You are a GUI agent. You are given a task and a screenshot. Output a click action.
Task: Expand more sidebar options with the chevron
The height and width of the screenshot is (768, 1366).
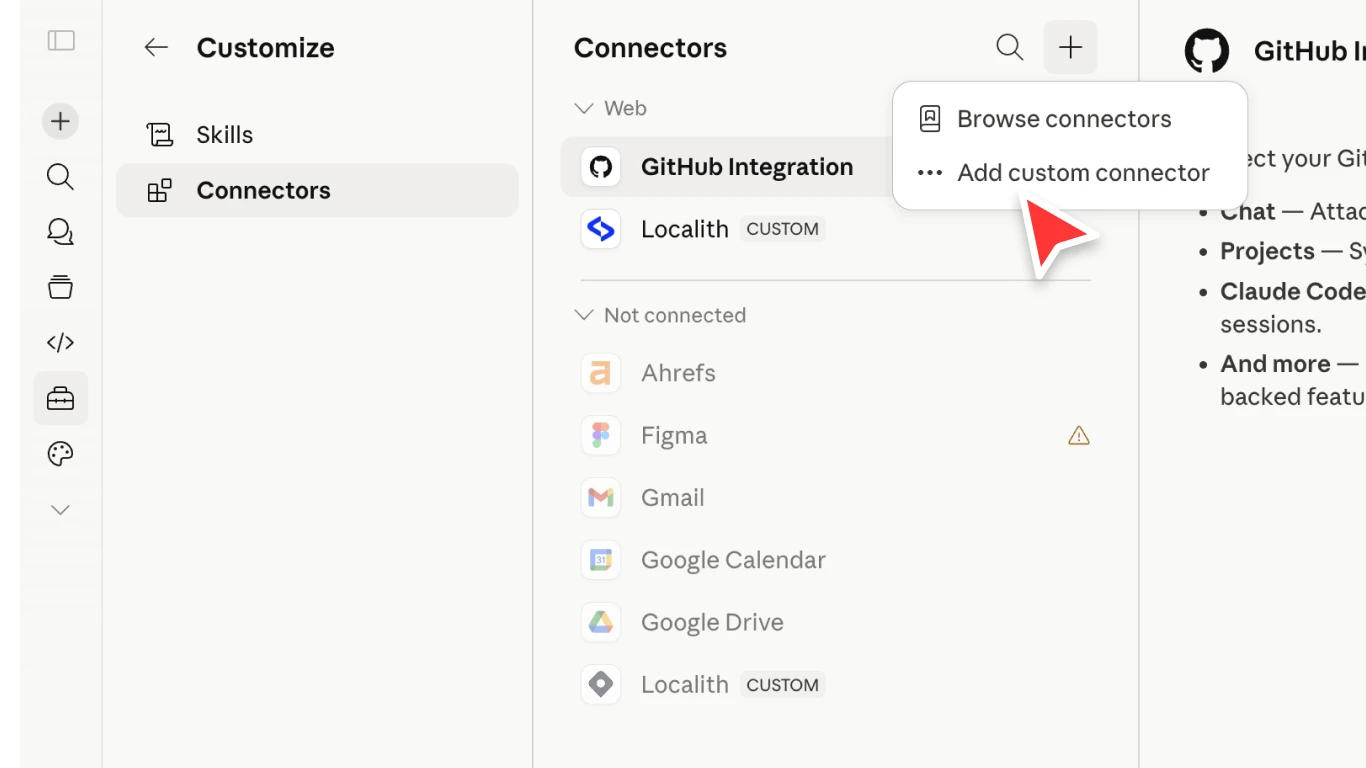60,509
